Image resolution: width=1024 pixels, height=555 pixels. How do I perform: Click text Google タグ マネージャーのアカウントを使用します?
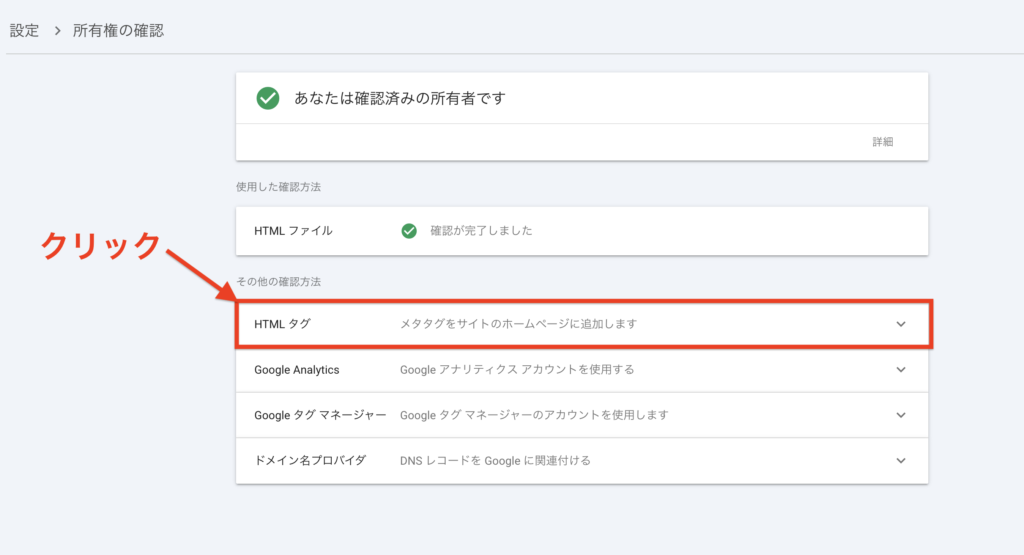click(x=534, y=415)
